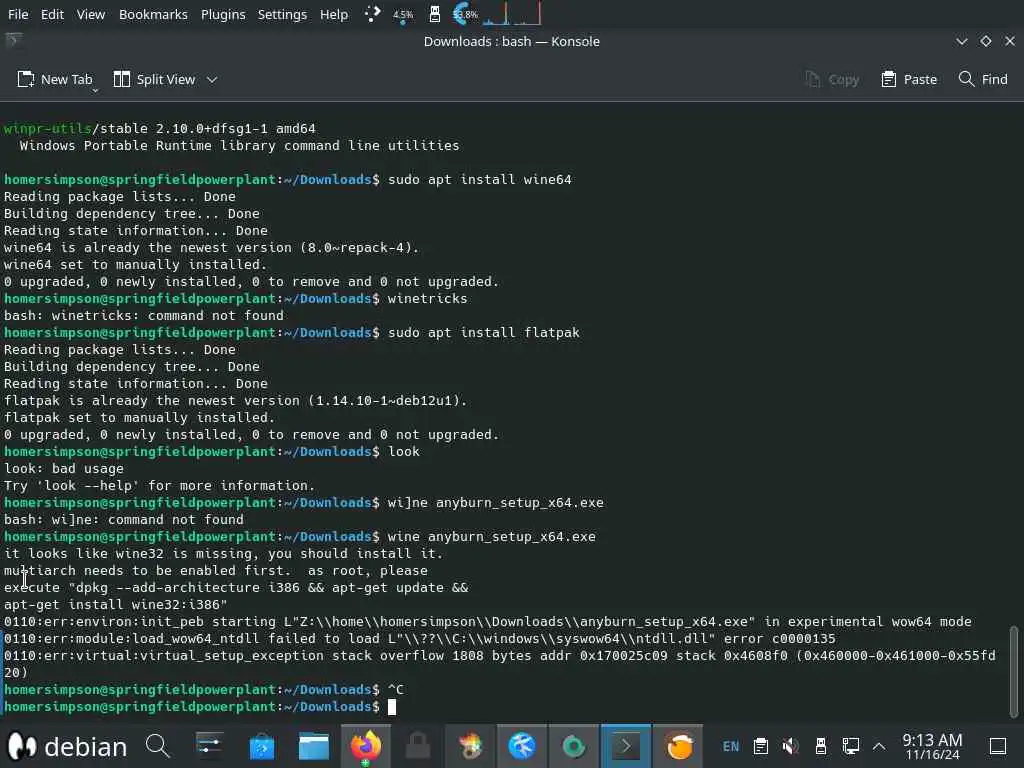Click the muted volume tray icon
This screenshot has width=1024, height=768.
click(x=790, y=746)
